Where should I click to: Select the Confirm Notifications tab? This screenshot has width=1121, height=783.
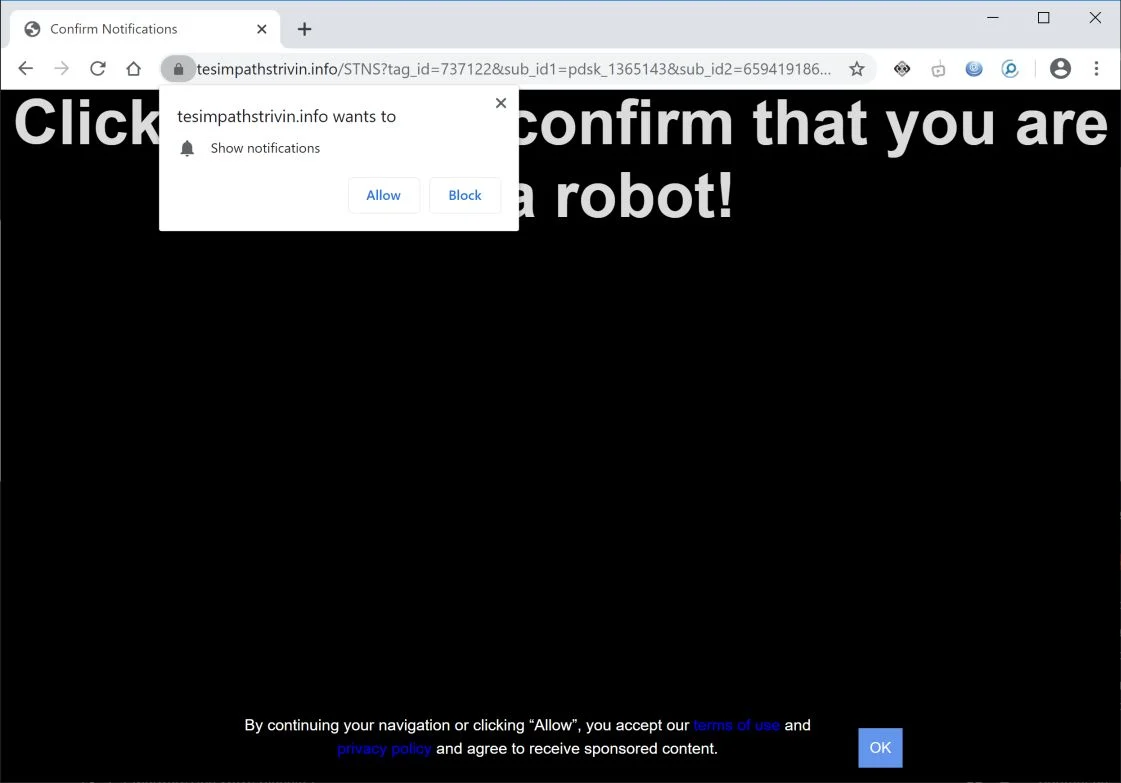(x=145, y=29)
